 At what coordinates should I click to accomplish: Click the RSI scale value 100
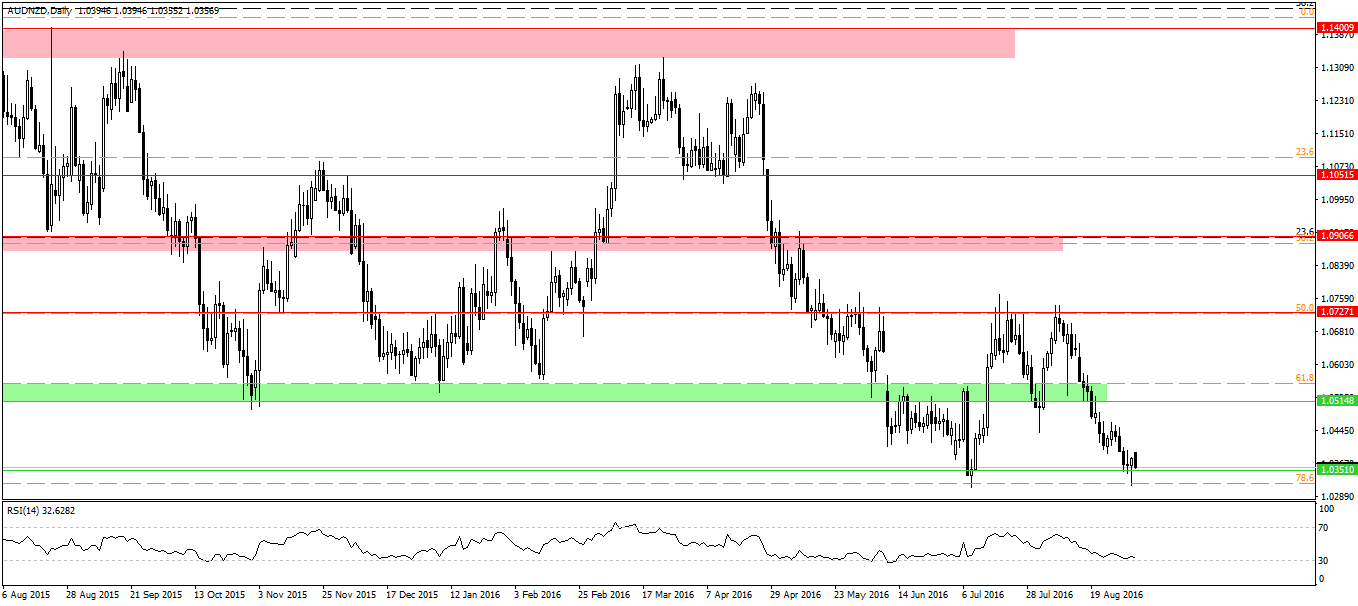coord(1326,510)
